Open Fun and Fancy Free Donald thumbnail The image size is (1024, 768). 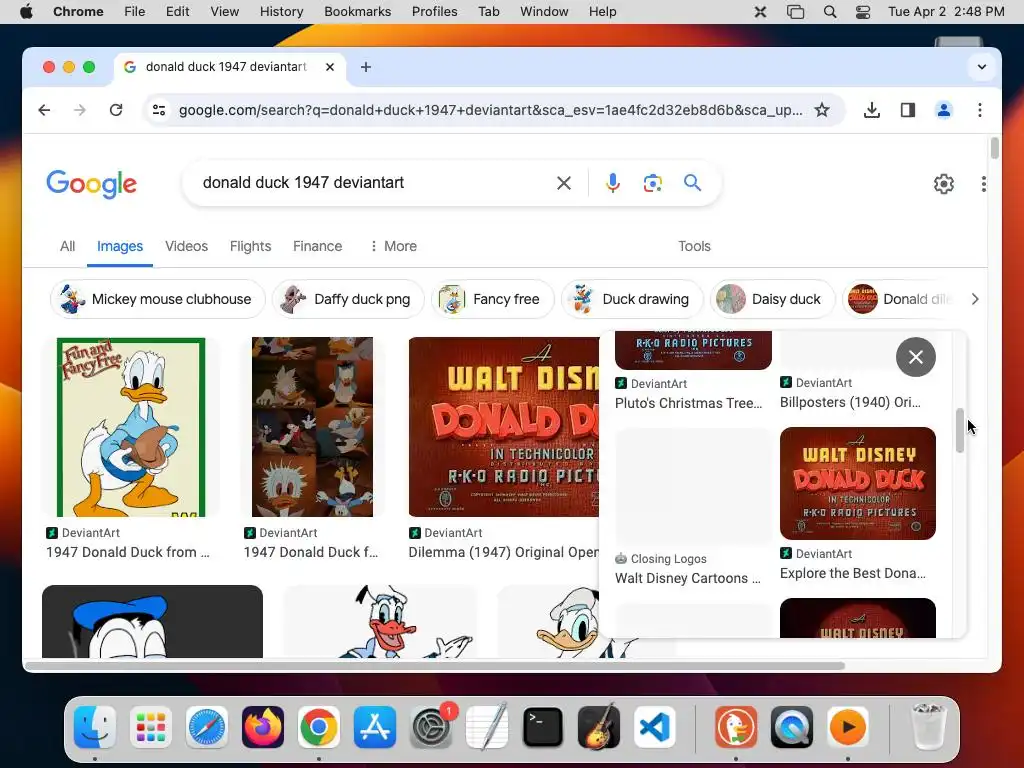[131, 427]
